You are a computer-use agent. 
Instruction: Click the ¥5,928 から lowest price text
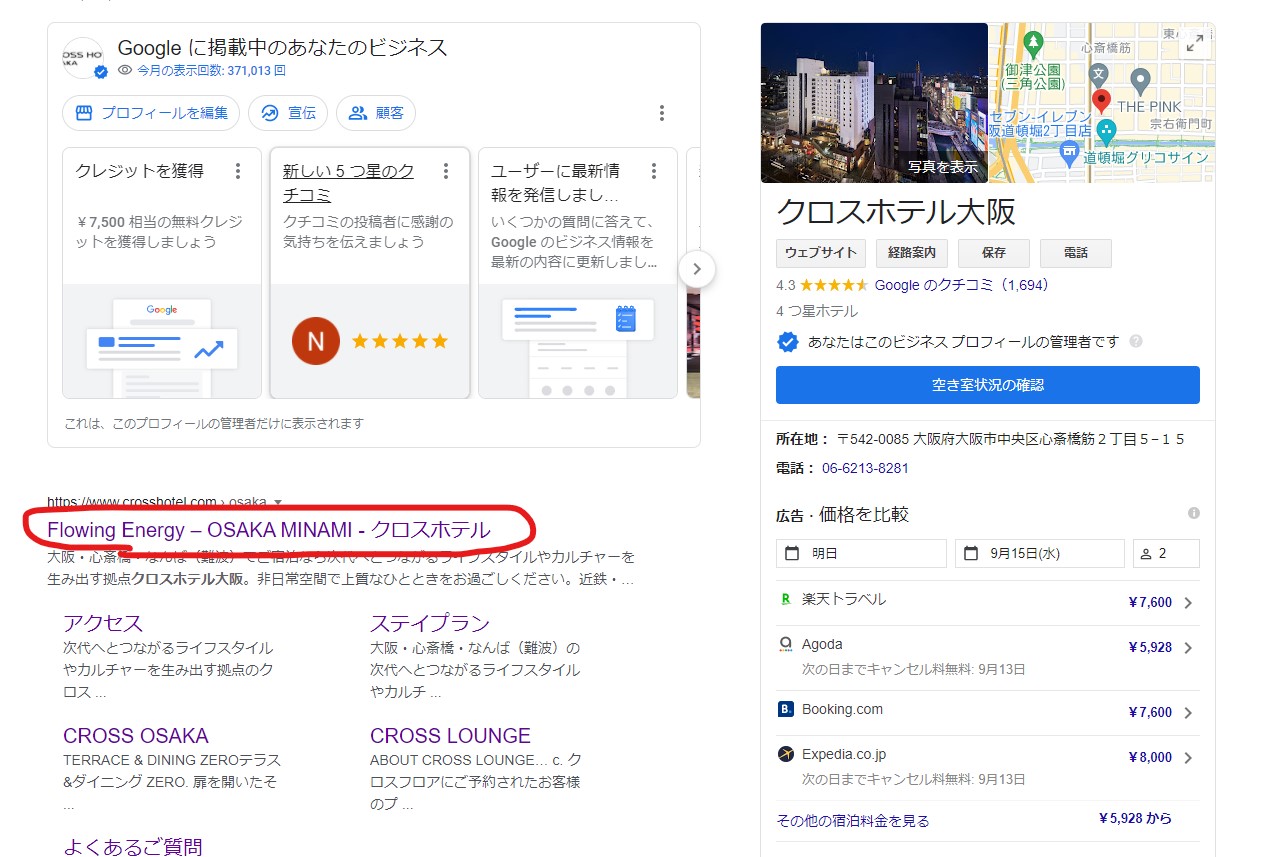[x=1136, y=819]
